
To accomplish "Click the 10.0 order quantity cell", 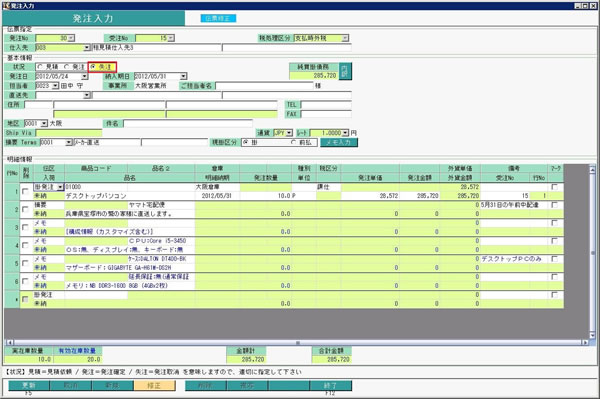I will pyautogui.click(x=266, y=196).
